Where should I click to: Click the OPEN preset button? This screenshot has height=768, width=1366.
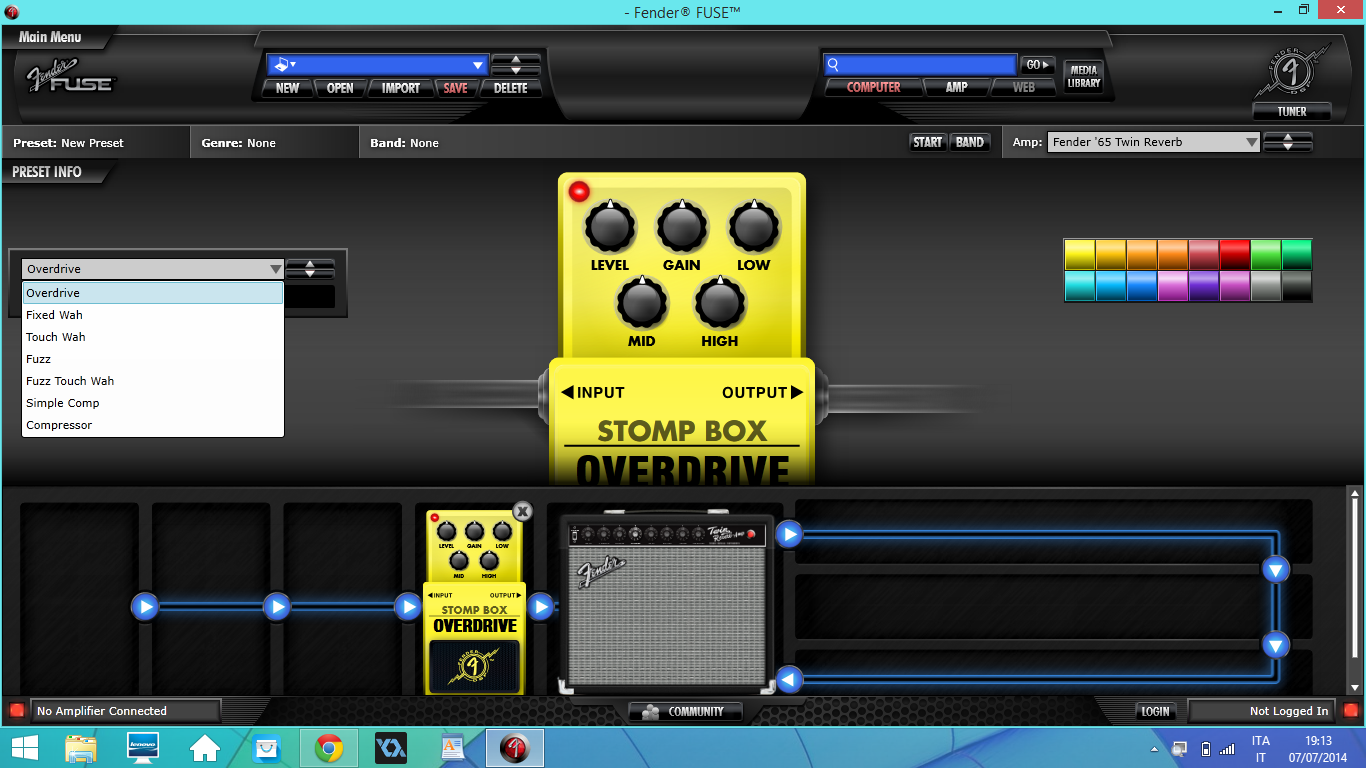[x=340, y=88]
